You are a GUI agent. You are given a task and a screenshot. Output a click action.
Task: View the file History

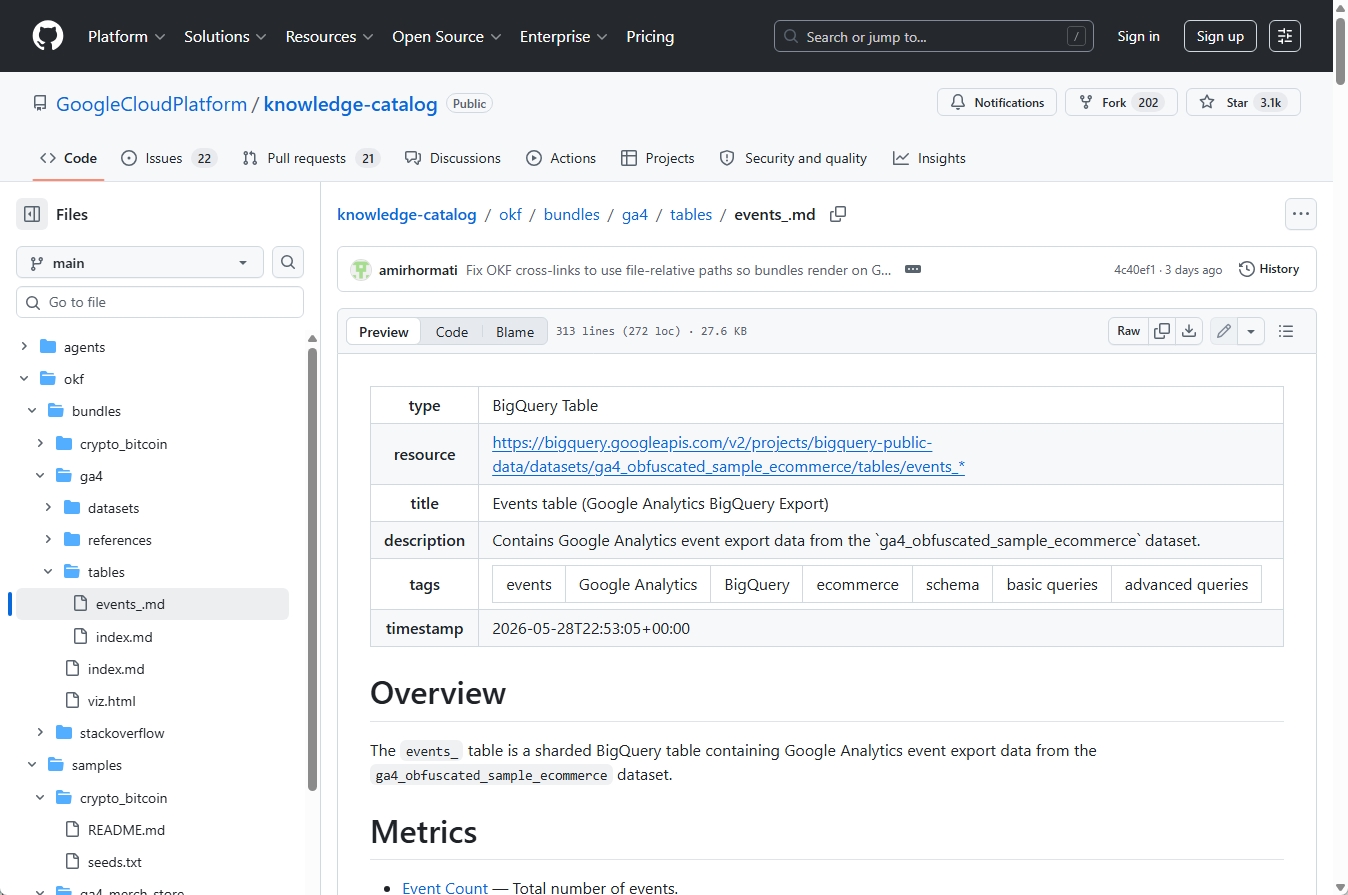[x=1269, y=269]
